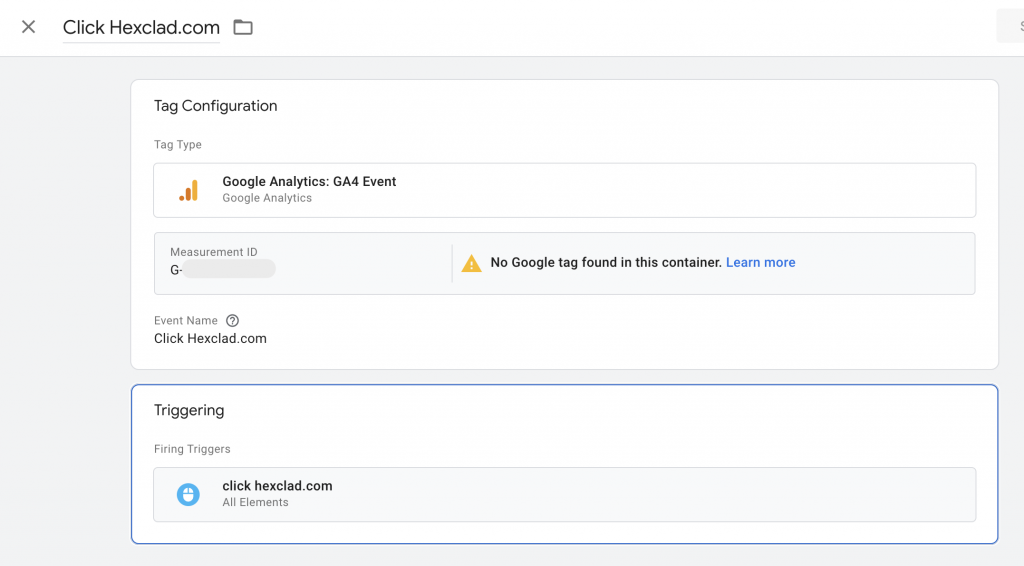This screenshot has width=1024, height=566.
Task: Click the All Elements trigger type text
Action: pos(255,503)
